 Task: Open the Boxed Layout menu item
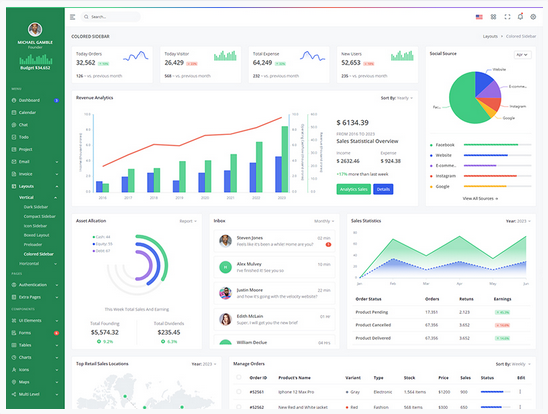pyautogui.click(x=36, y=235)
